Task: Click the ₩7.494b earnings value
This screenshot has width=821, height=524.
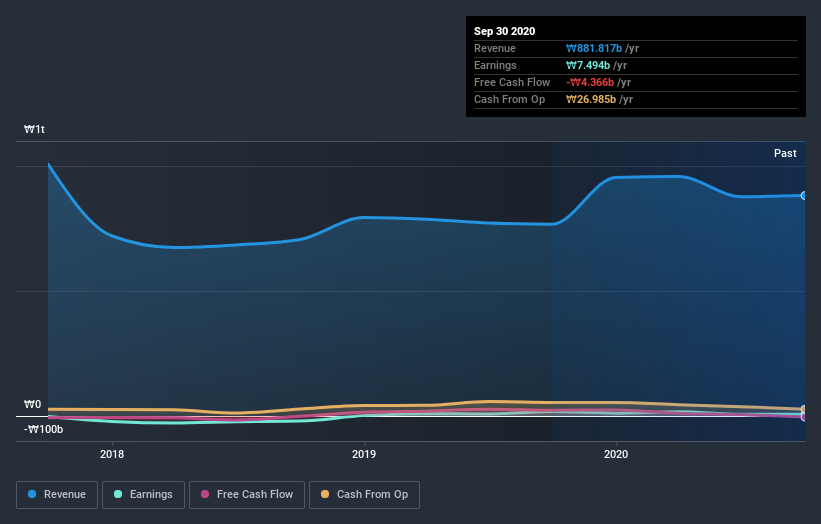Action: [588, 65]
